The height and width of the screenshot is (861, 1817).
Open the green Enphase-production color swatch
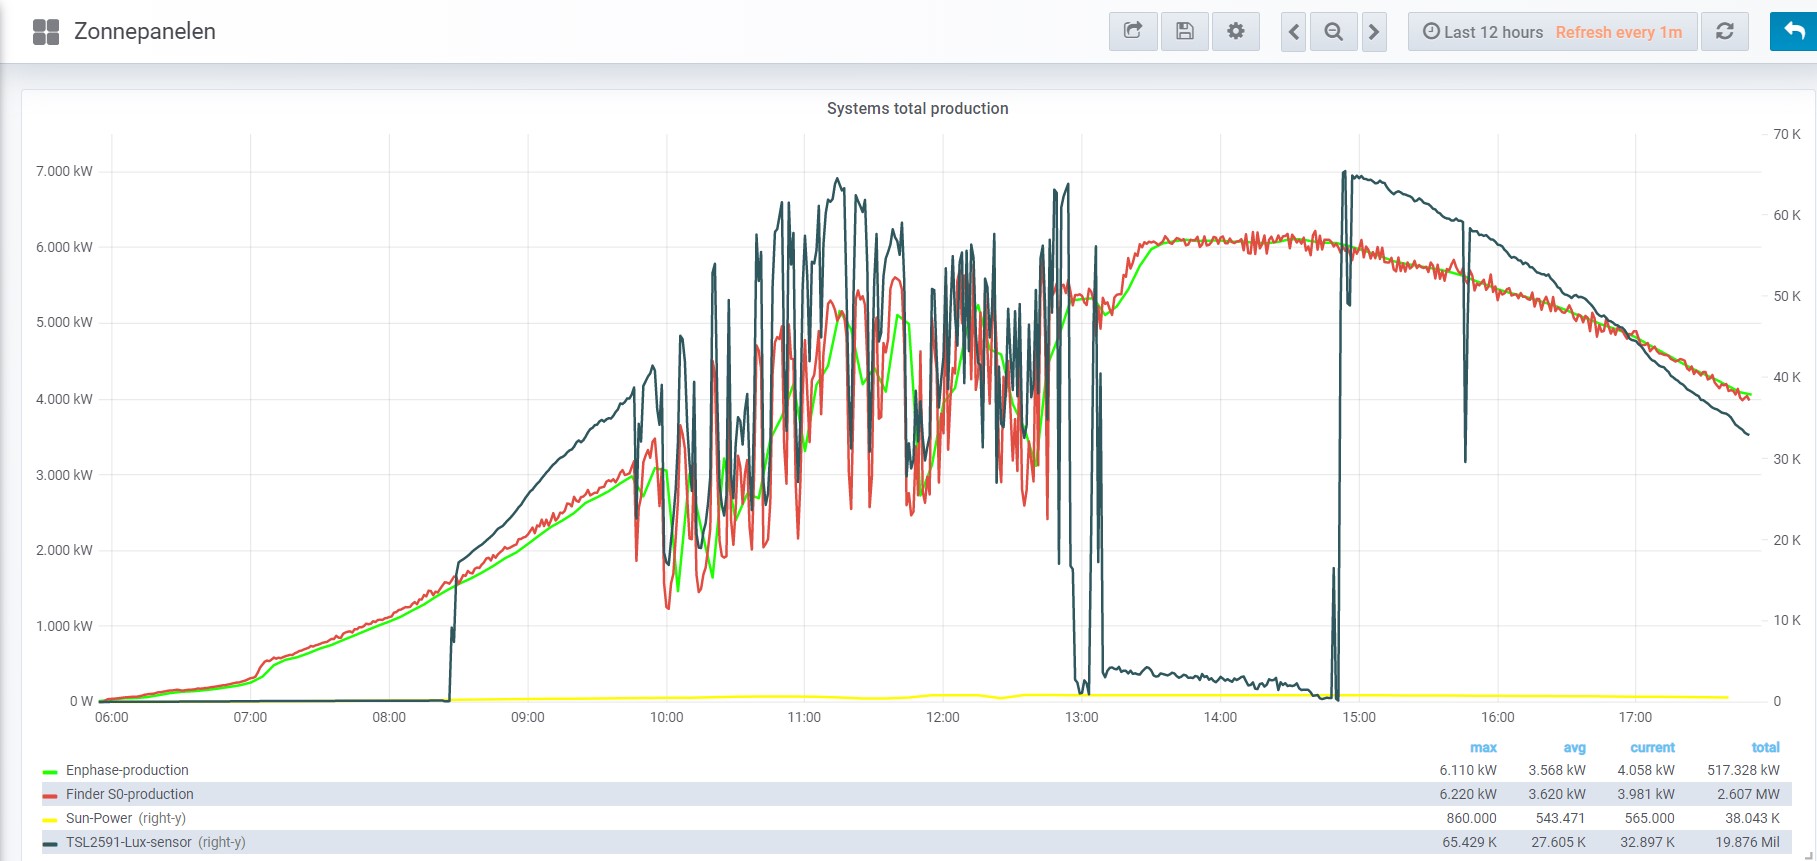coord(50,772)
